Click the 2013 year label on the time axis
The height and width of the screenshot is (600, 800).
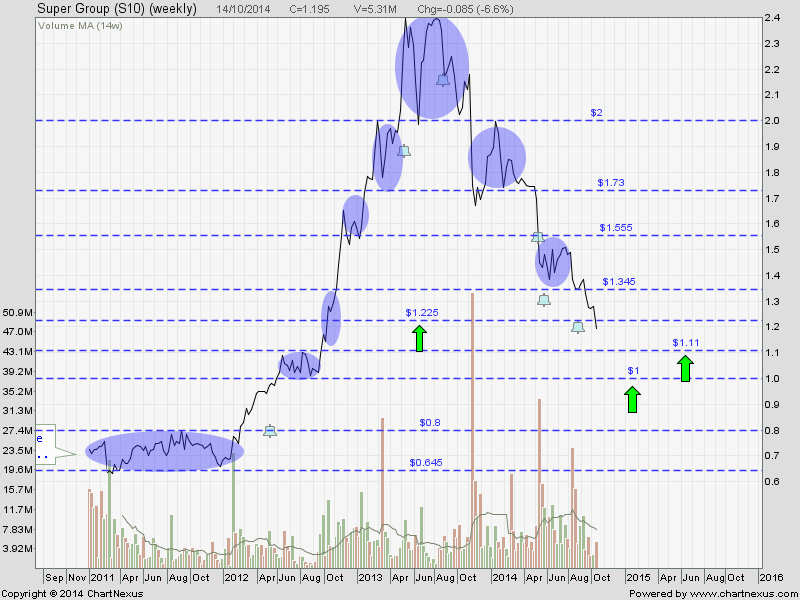click(x=370, y=578)
